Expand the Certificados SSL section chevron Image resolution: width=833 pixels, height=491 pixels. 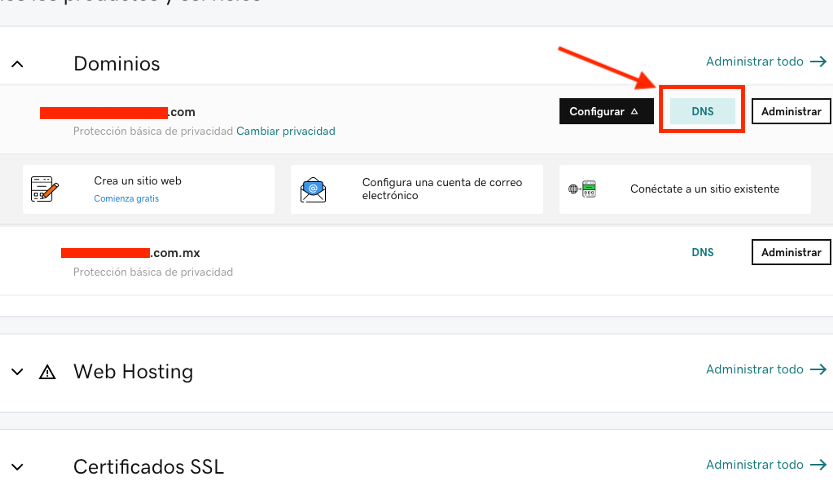pyautogui.click(x=17, y=467)
